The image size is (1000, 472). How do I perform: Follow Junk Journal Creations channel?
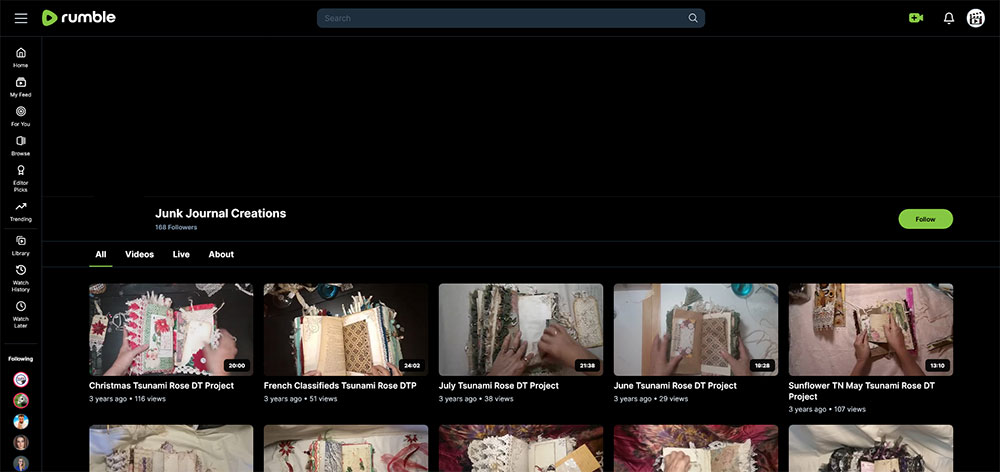925,219
